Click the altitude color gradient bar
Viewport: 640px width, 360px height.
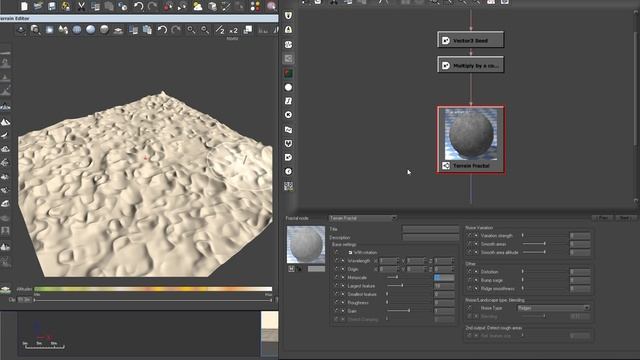tap(153, 289)
